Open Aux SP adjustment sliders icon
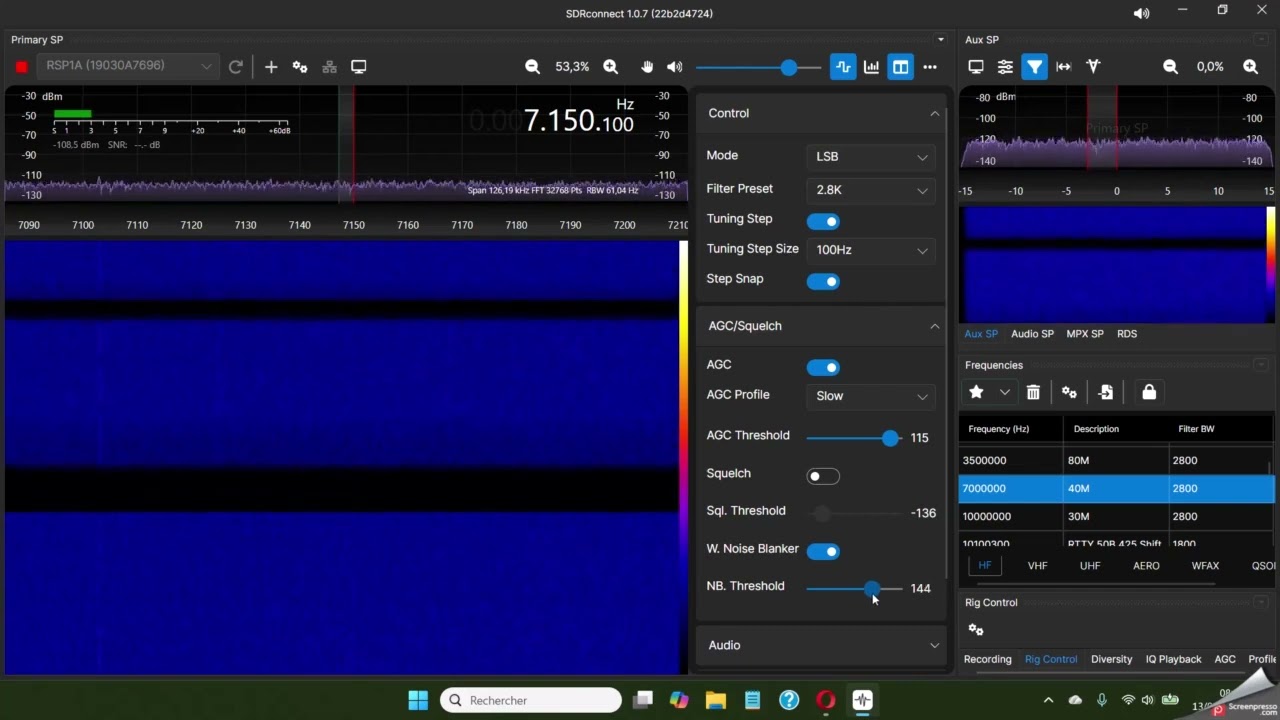This screenshot has height=720, width=1280. (1005, 67)
